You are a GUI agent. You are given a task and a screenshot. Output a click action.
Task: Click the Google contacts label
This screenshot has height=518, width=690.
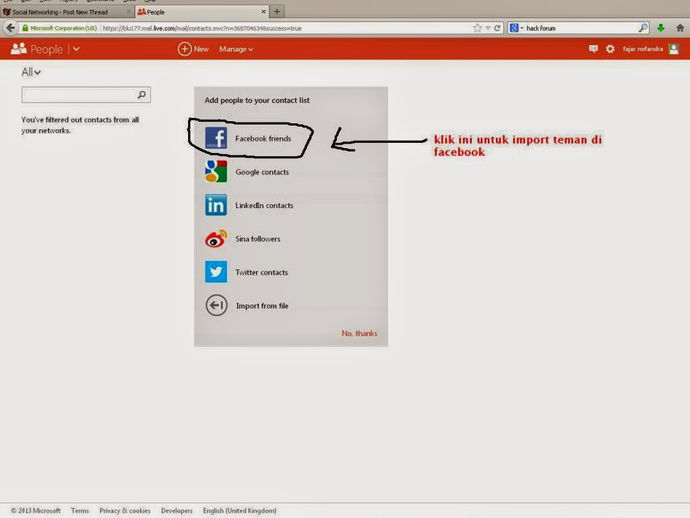tap(262, 172)
